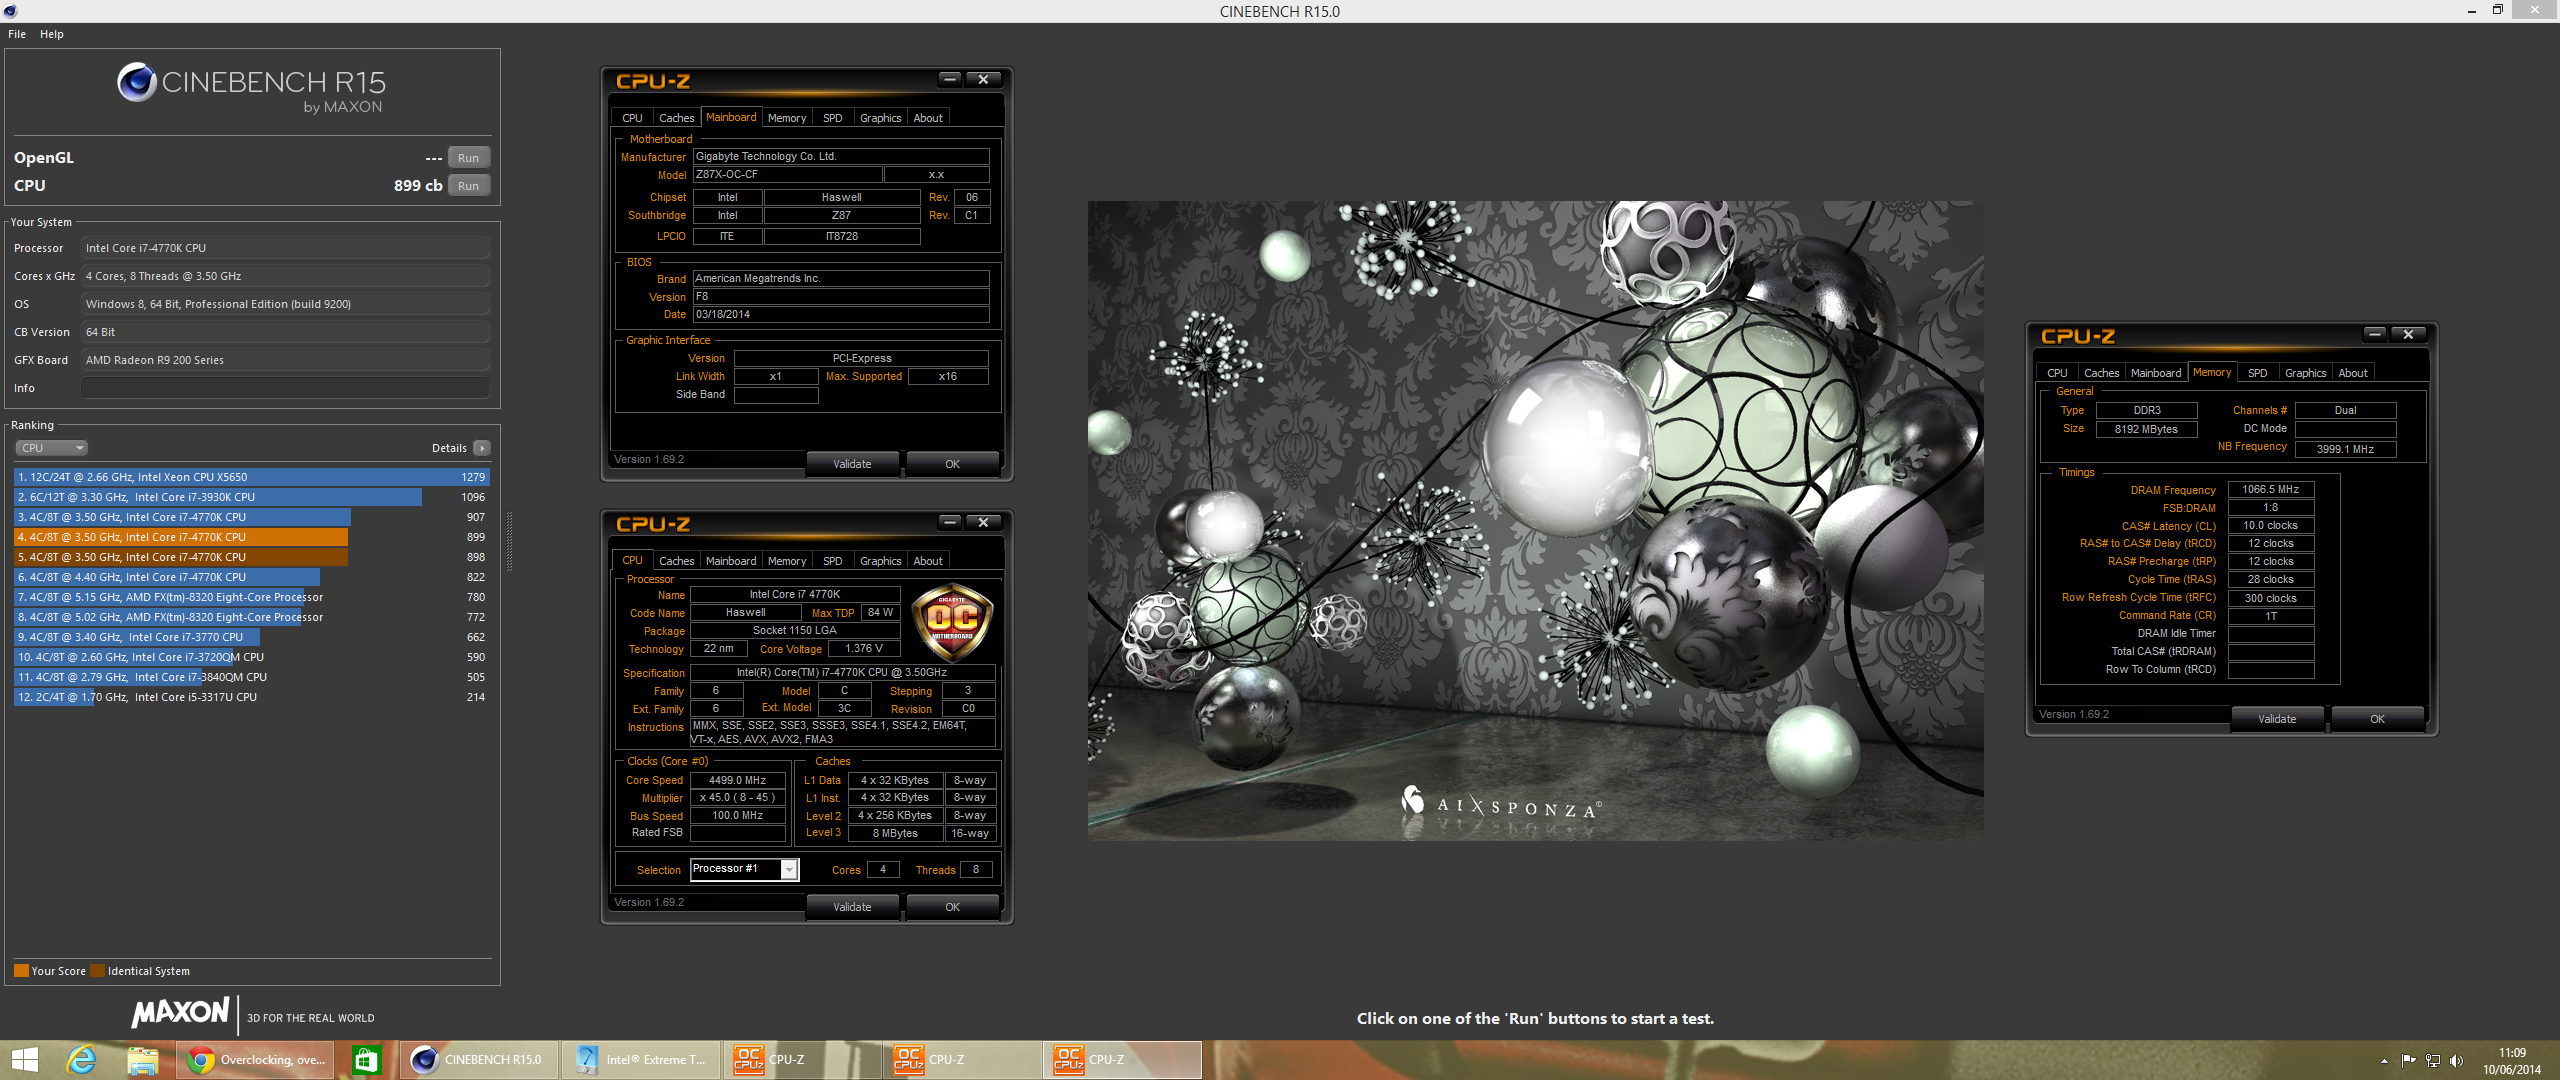Open Memory tab in the Mainboard CPU-Z window
Screen dimensions: 2560x1080
787,118
